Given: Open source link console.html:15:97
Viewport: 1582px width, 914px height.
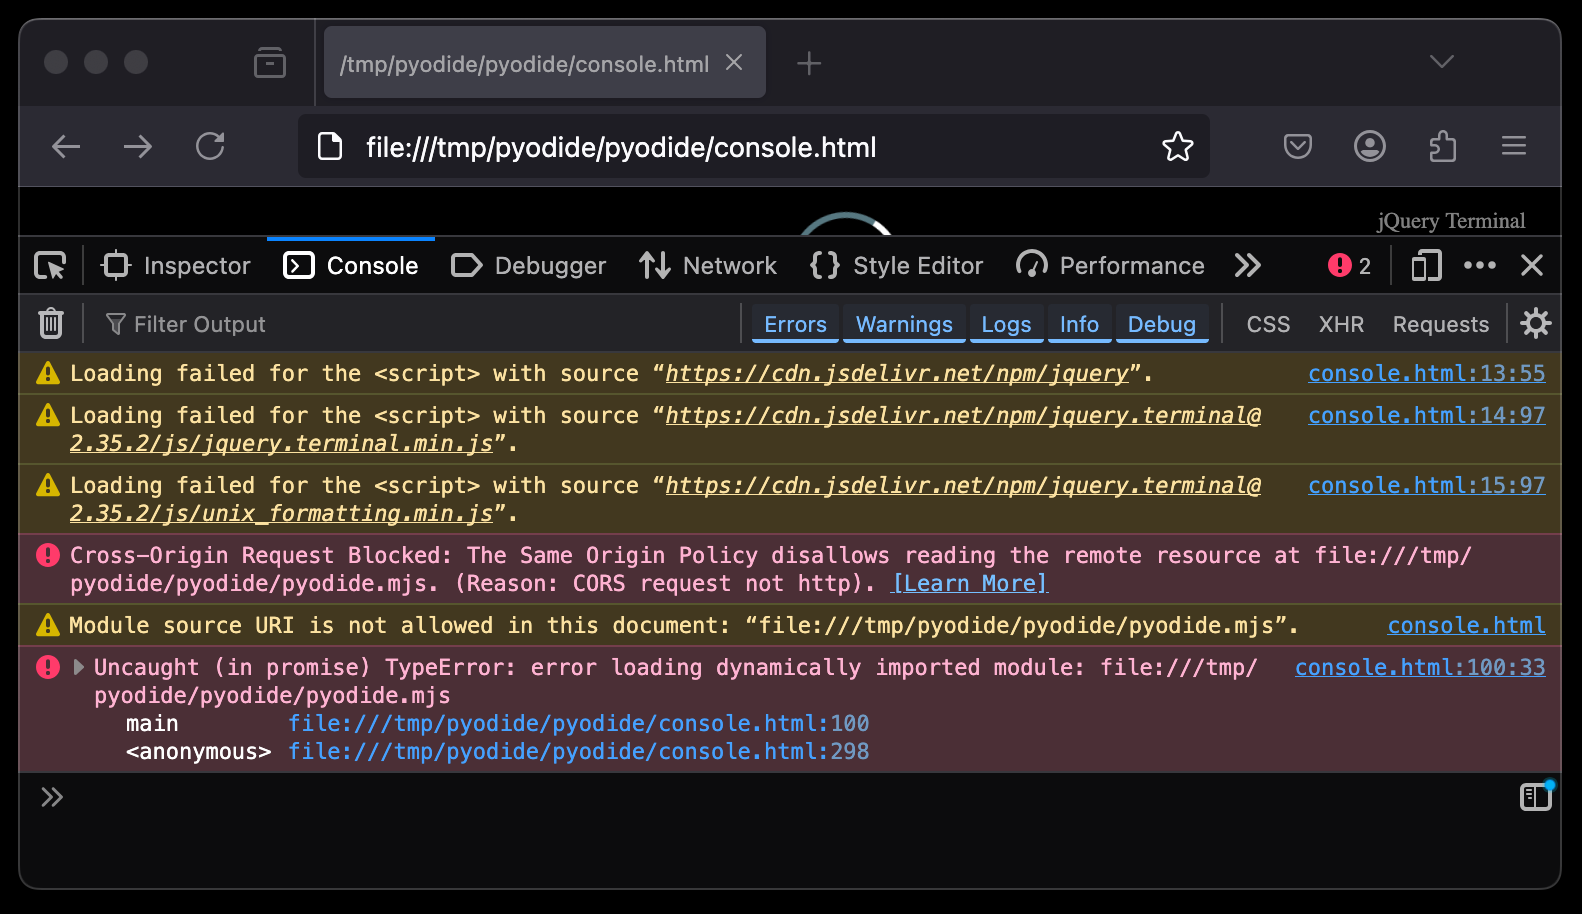Looking at the screenshot, I should click(1427, 485).
